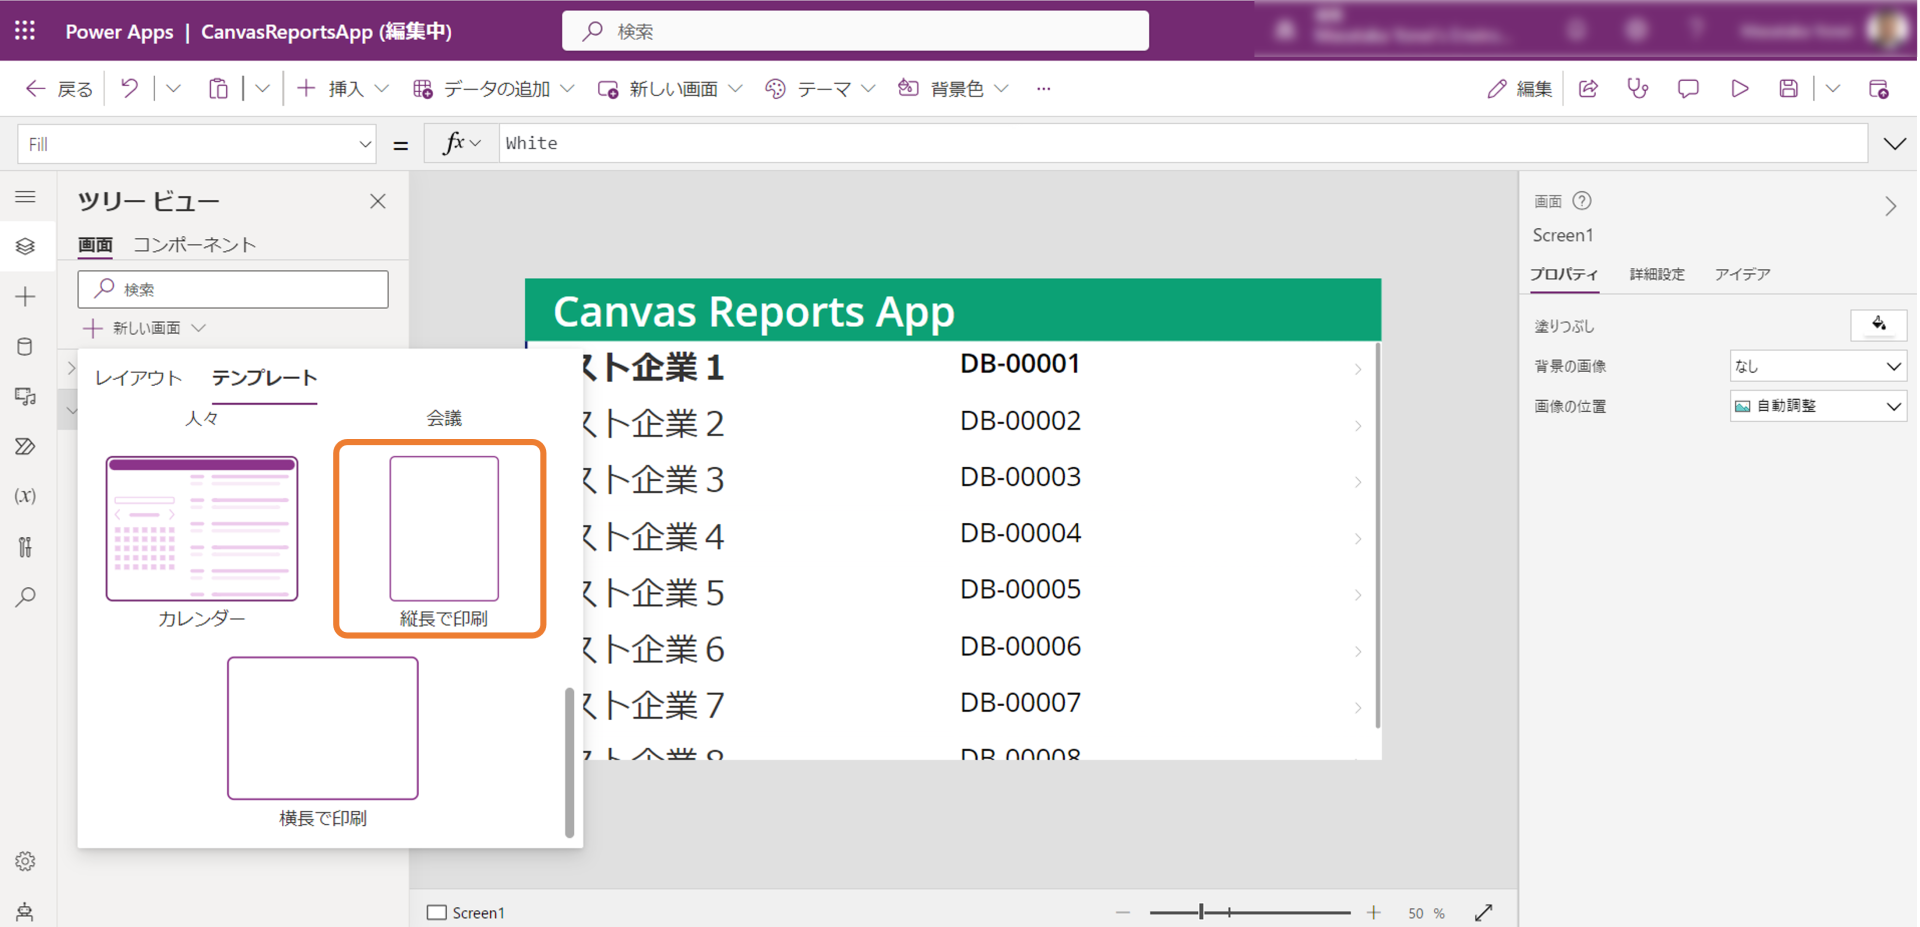Fit the canvas to window icon

(1484, 912)
